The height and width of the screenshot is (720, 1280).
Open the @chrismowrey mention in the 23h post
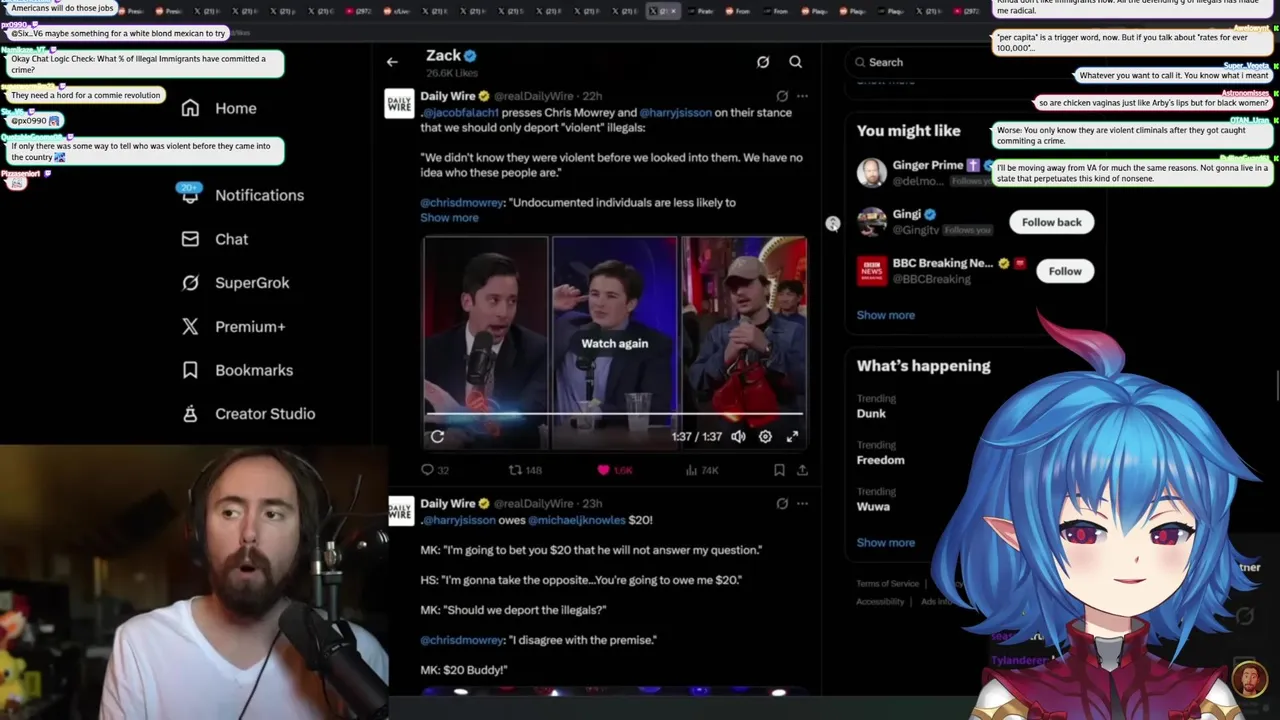(461, 640)
